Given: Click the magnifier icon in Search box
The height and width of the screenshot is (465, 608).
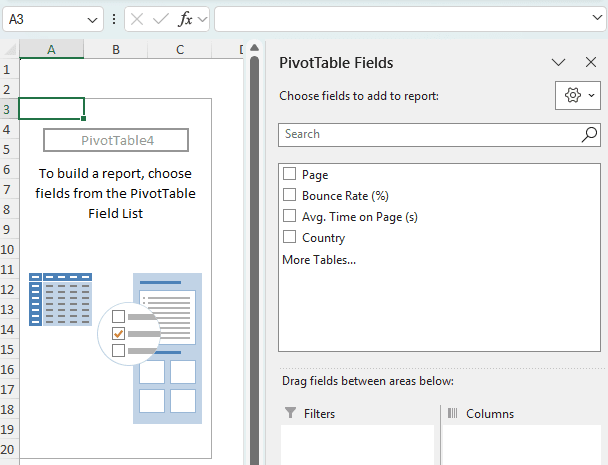Looking at the screenshot, I should tap(589, 134).
